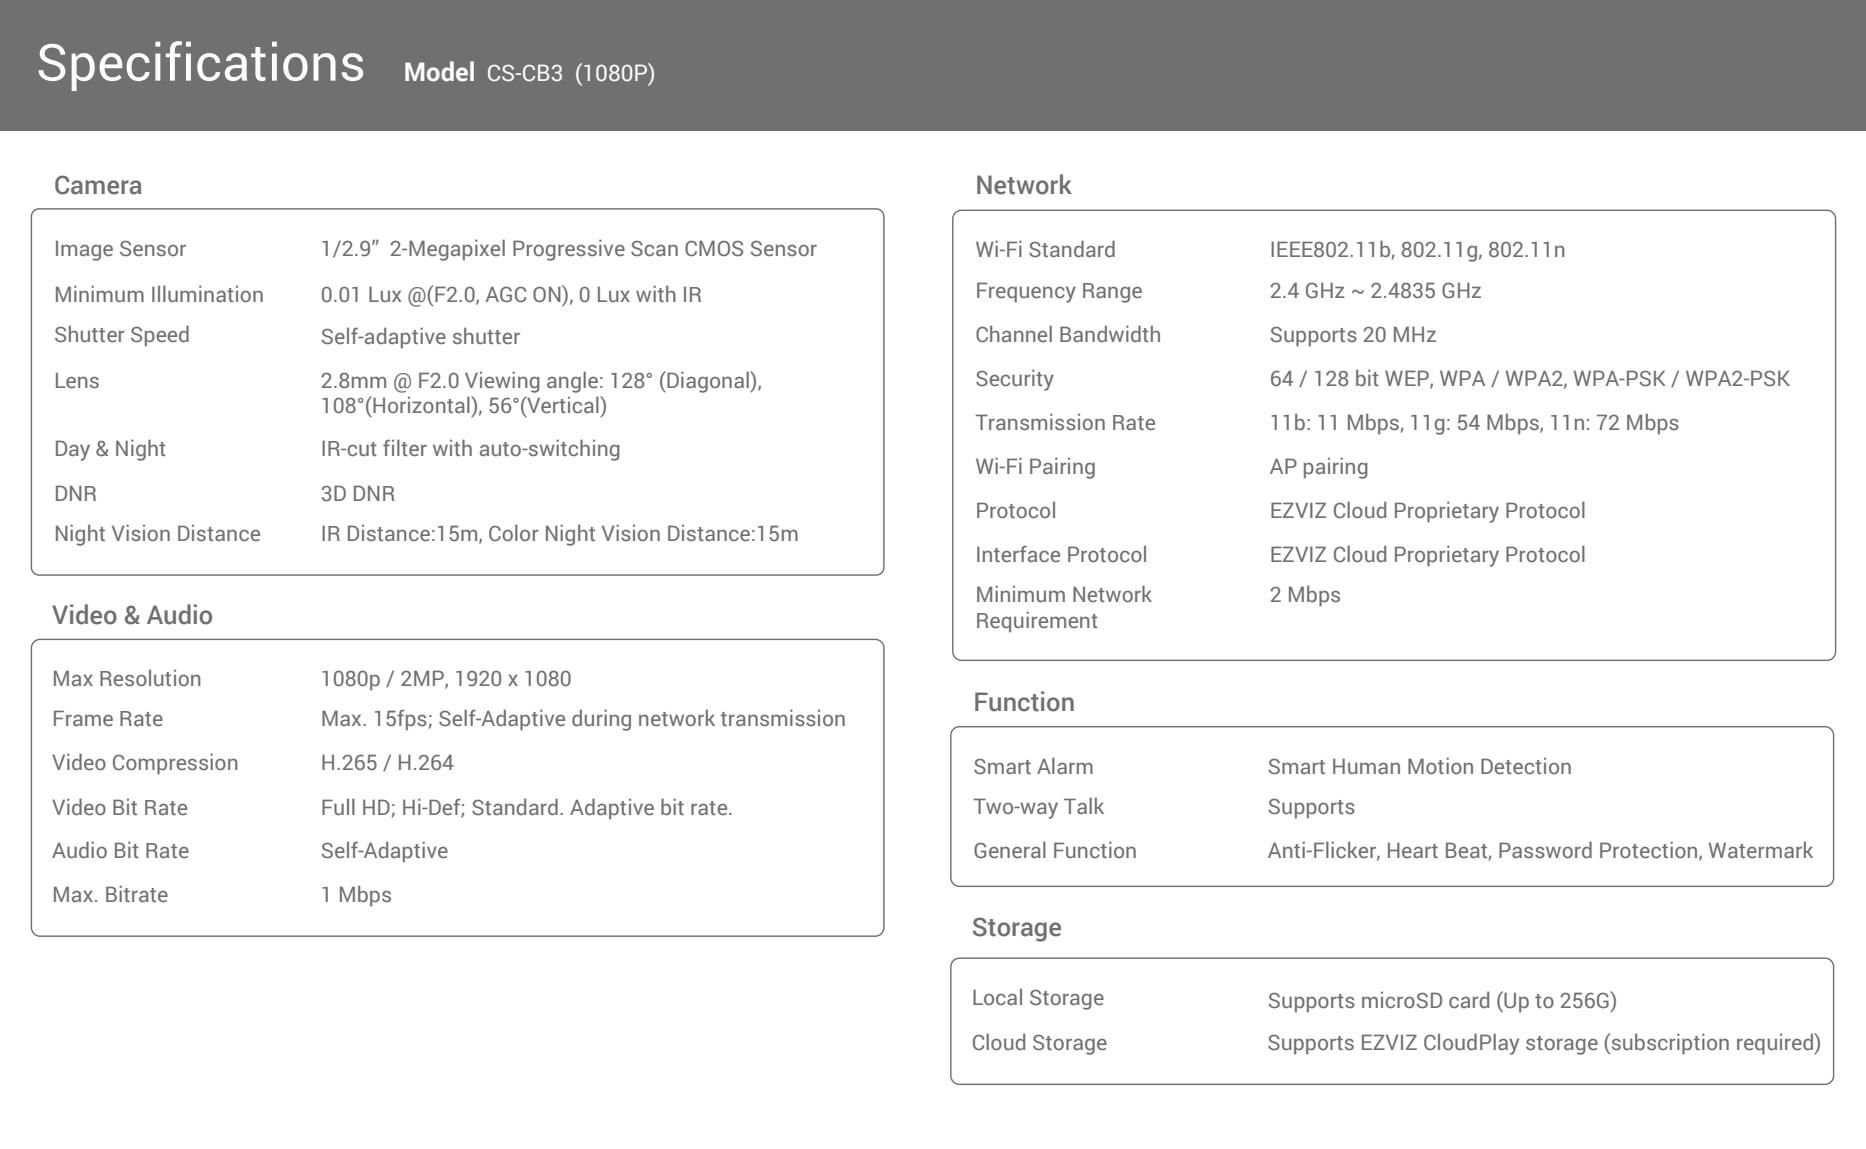Screen dimensions: 1866x1149
Task: Select the Smart Human Motion Detection text
Action: point(1419,767)
